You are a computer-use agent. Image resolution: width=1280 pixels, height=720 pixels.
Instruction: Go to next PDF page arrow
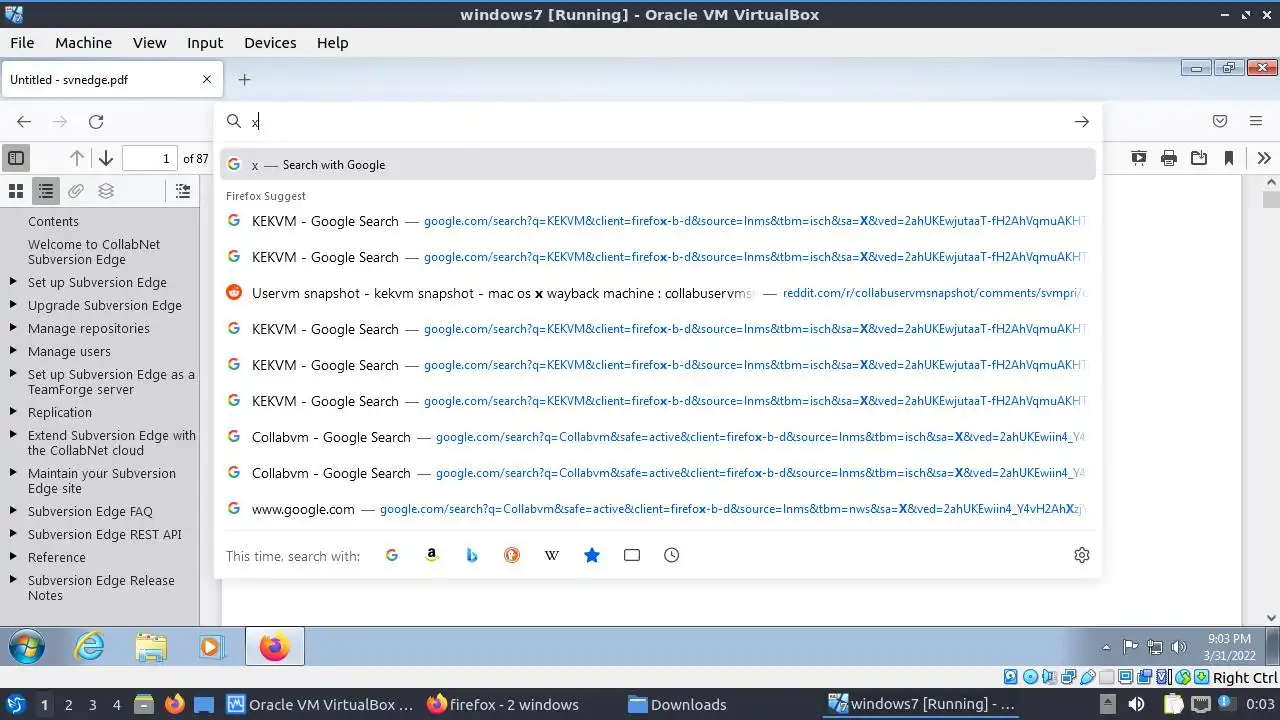105,158
